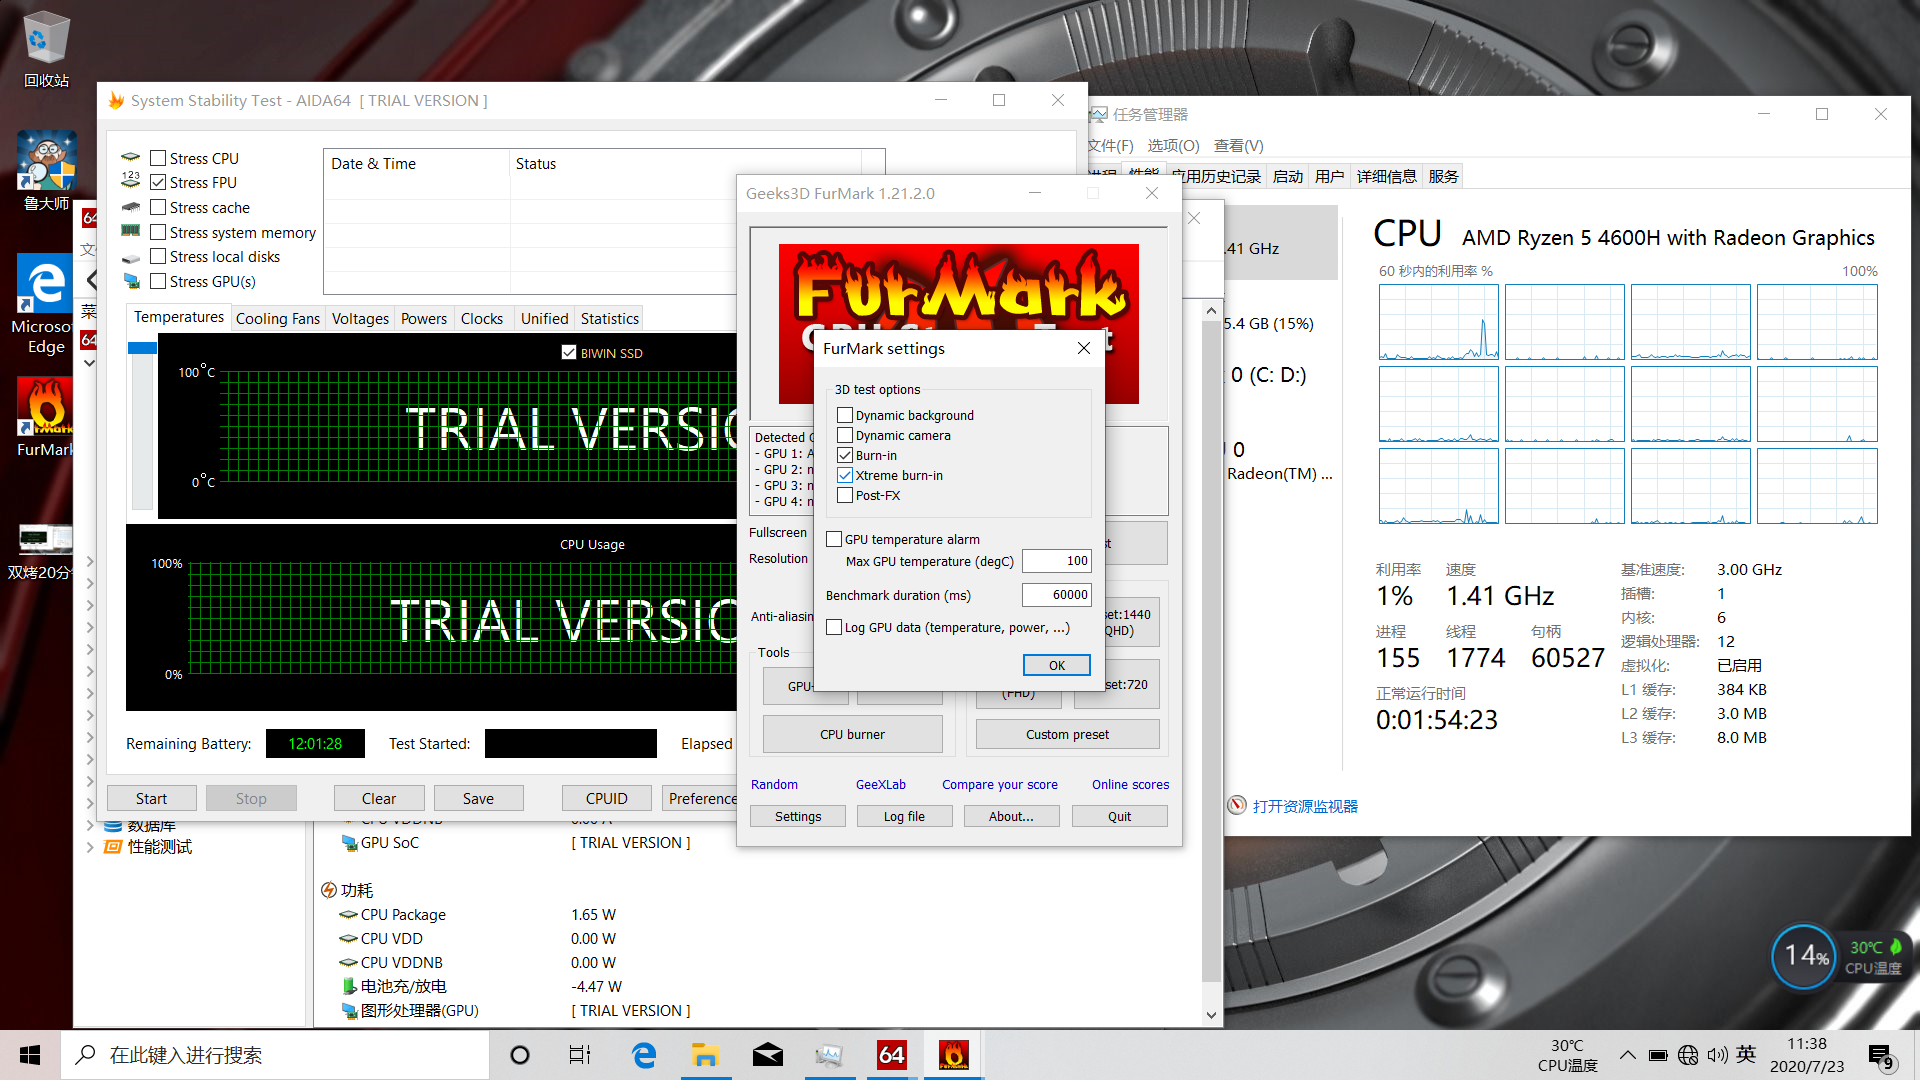The height and width of the screenshot is (1080, 1920).
Task: Open volume control in system tray
Action: click(1717, 1055)
